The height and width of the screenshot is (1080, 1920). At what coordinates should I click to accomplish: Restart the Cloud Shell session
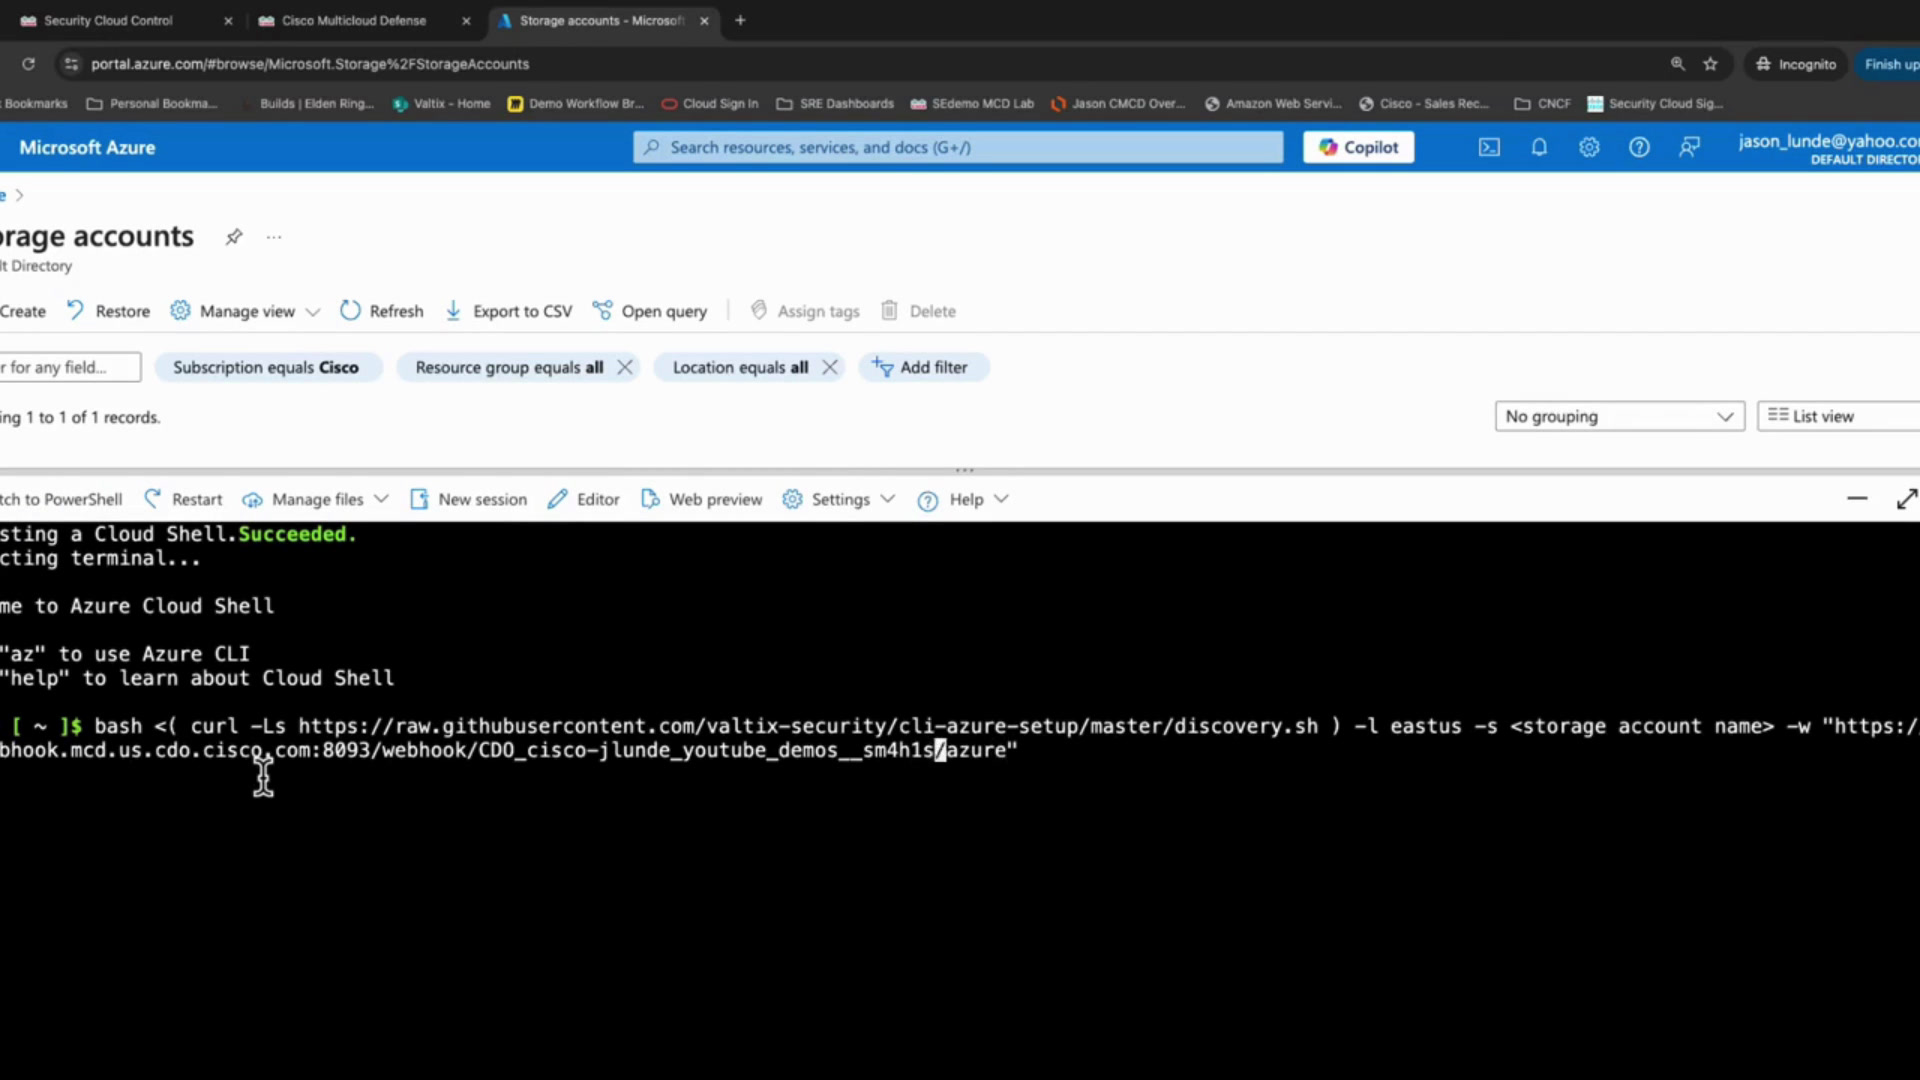(183, 499)
